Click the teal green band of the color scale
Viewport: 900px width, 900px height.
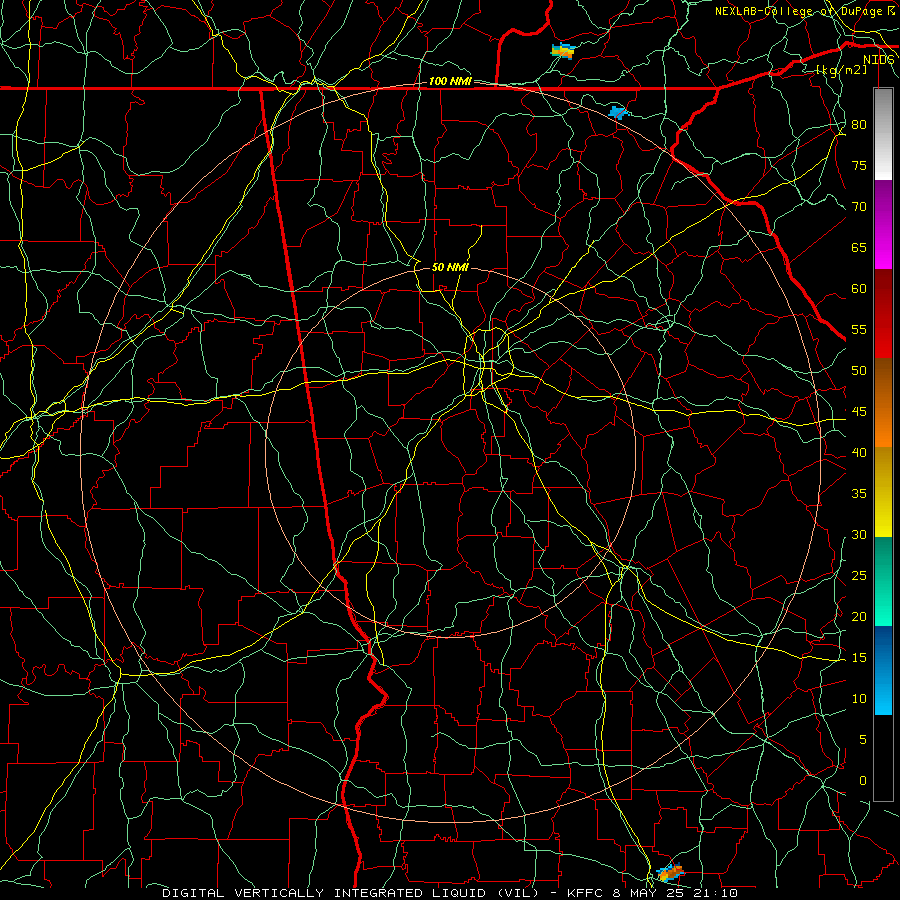coord(883,581)
